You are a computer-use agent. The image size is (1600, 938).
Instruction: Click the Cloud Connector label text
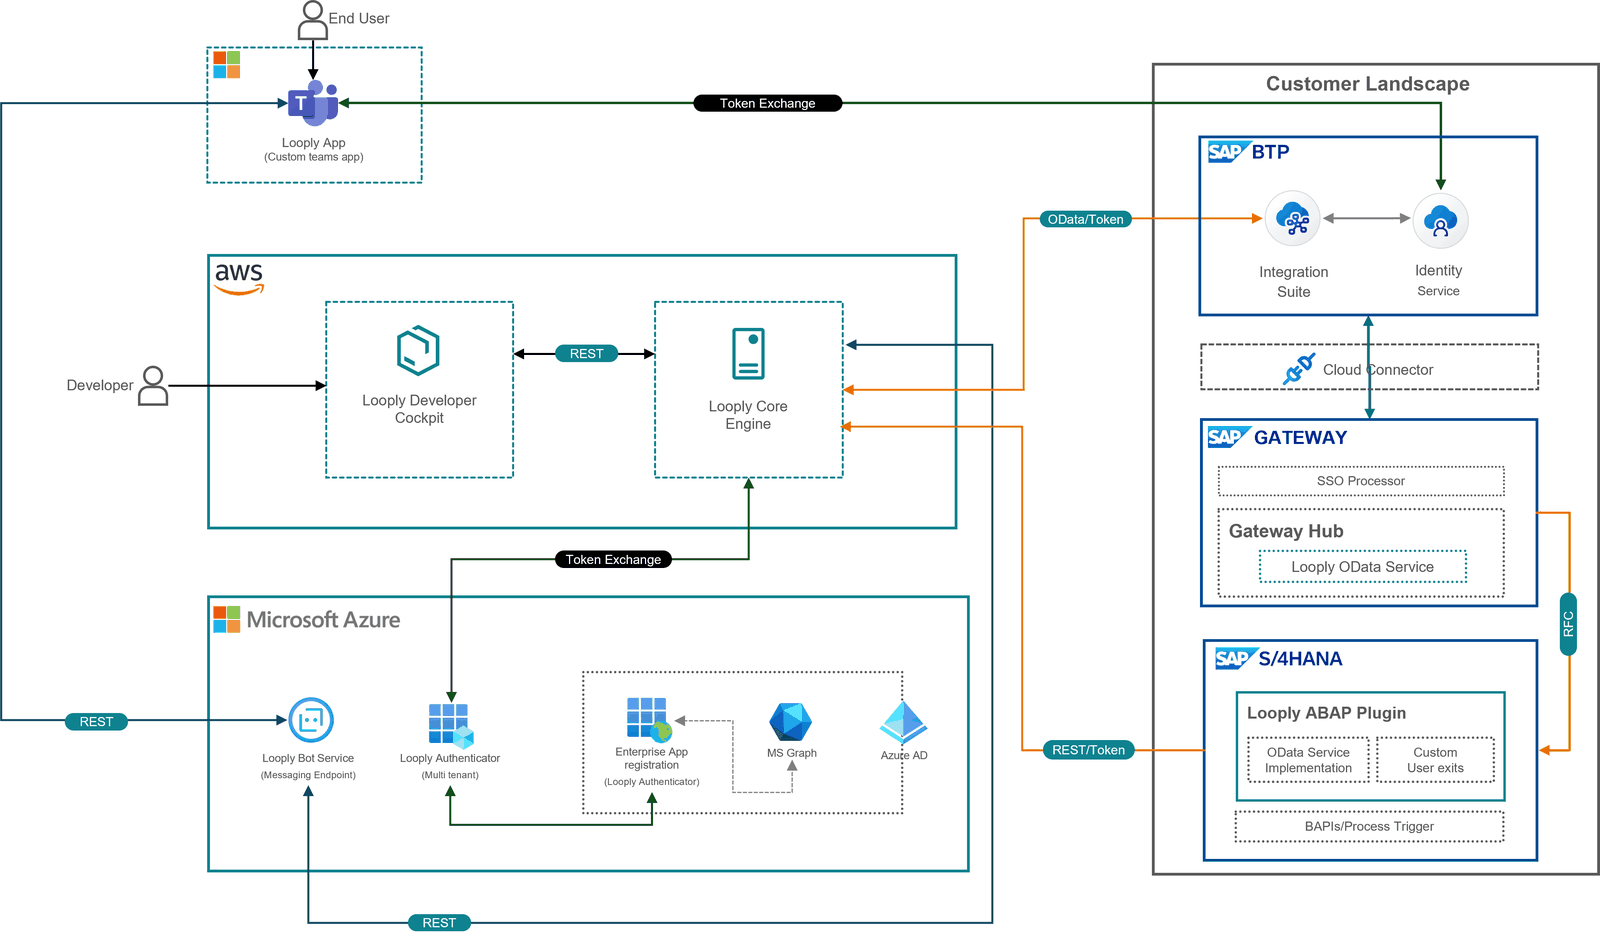coord(1378,370)
